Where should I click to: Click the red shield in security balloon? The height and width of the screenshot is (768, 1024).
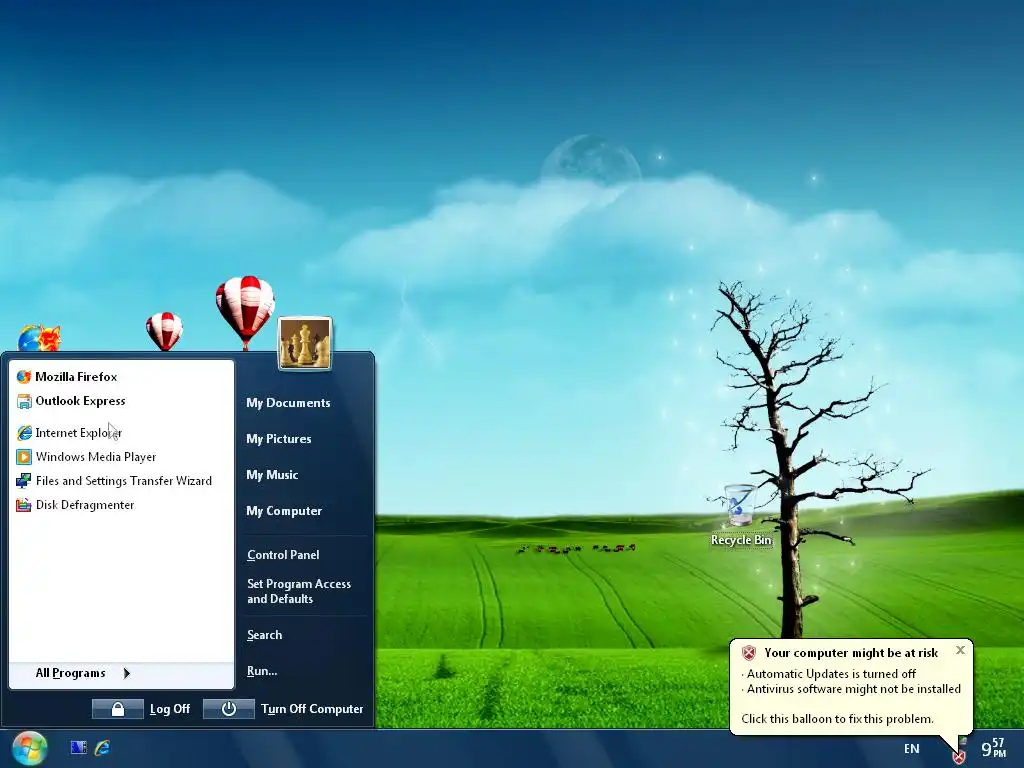tap(748, 652)
